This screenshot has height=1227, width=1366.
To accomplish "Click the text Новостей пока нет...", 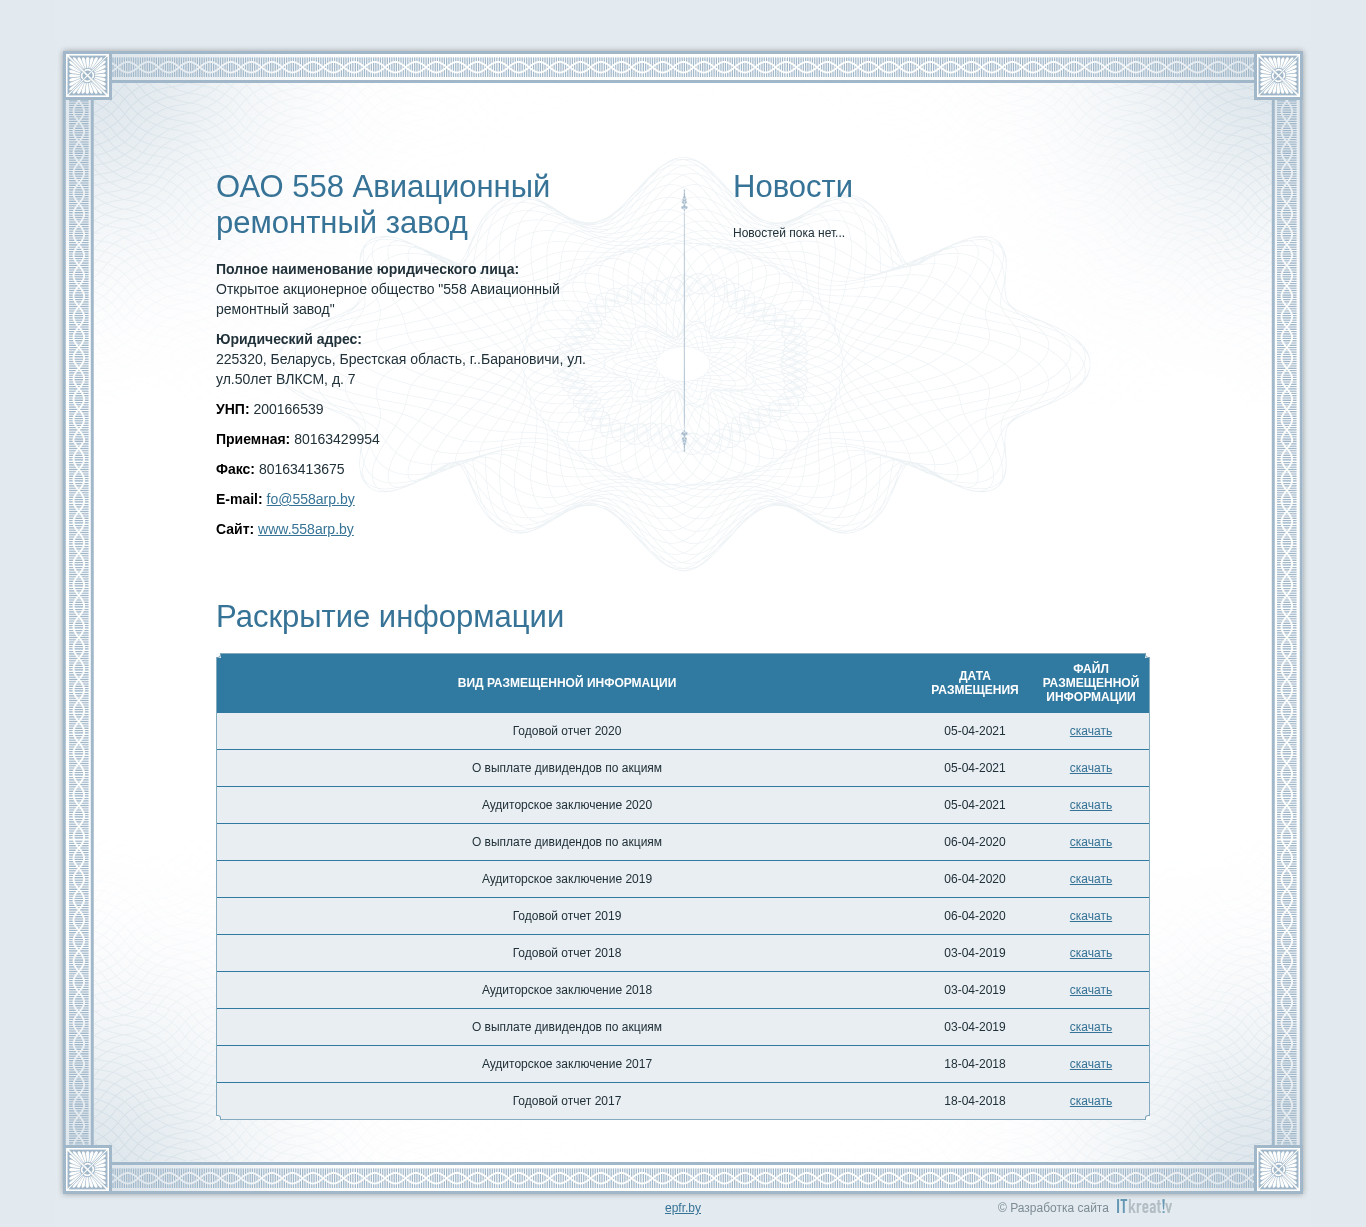I will point(789,233).
